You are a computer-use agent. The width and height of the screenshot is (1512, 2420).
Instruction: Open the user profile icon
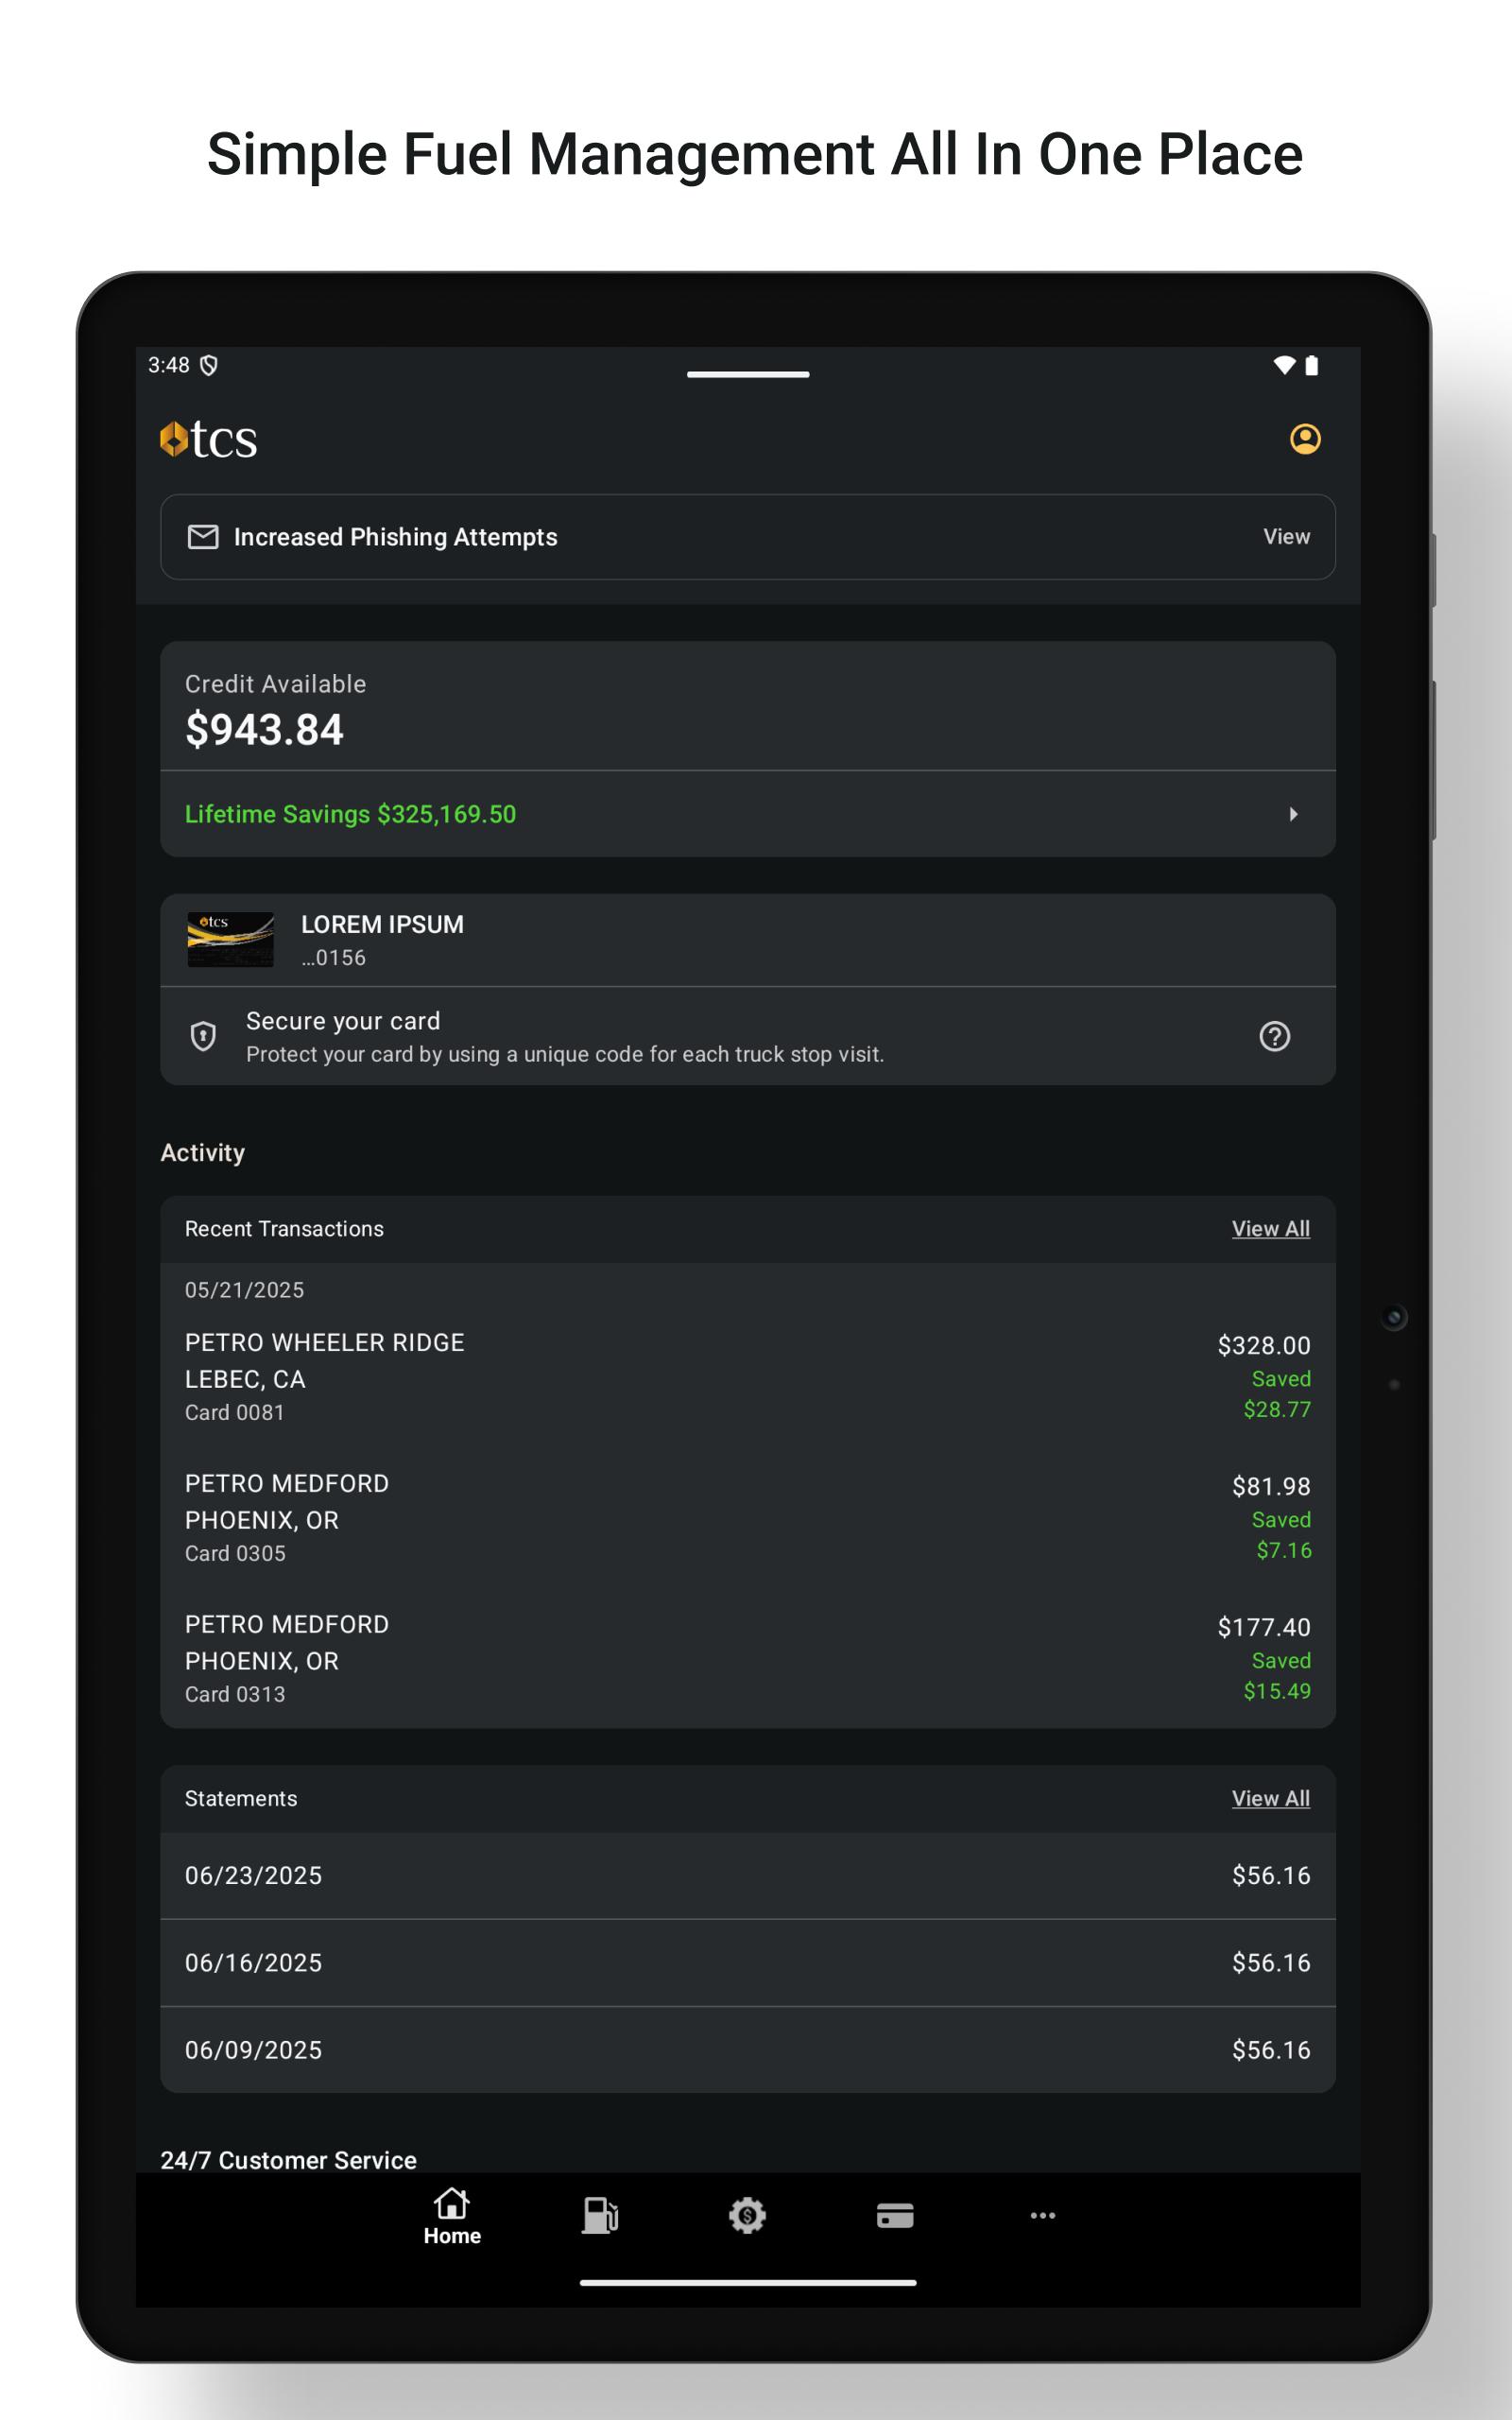click(x=1305, y=439)
